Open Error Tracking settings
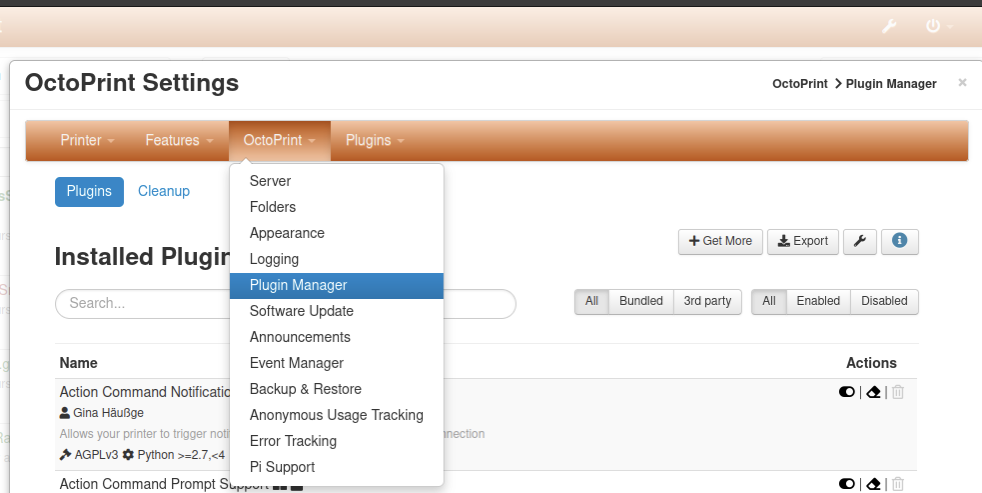Image resolution: width=982 pixels, height=493 pixels. coord(337,441)
